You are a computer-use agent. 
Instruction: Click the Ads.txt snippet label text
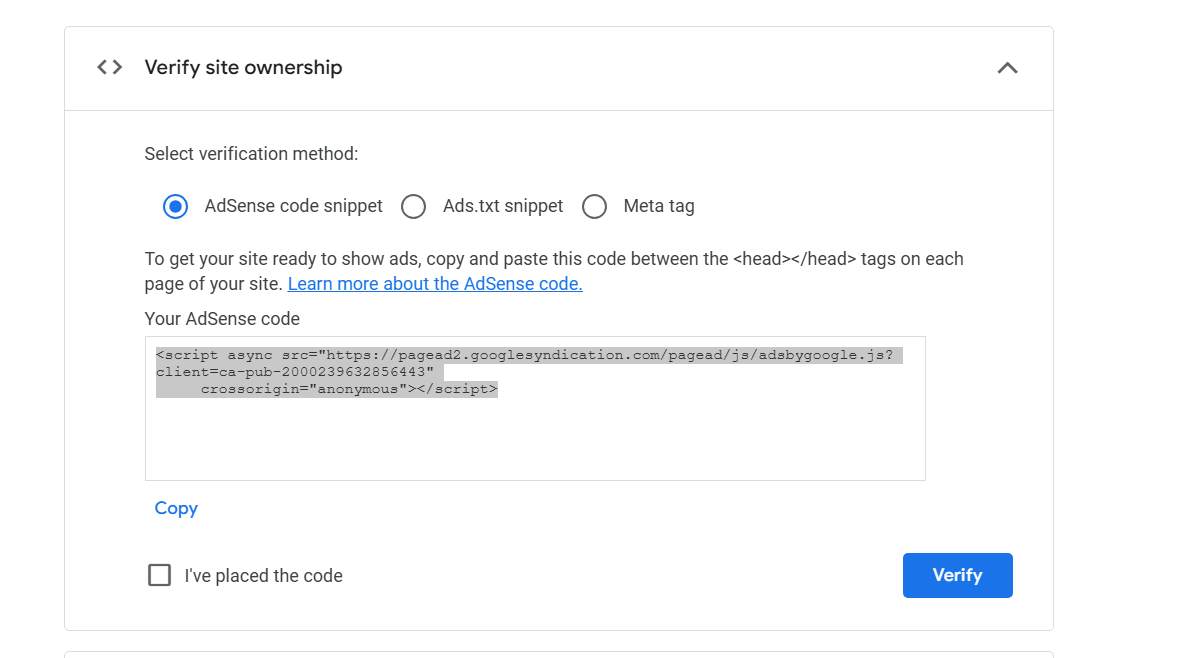tap(503, 206)
